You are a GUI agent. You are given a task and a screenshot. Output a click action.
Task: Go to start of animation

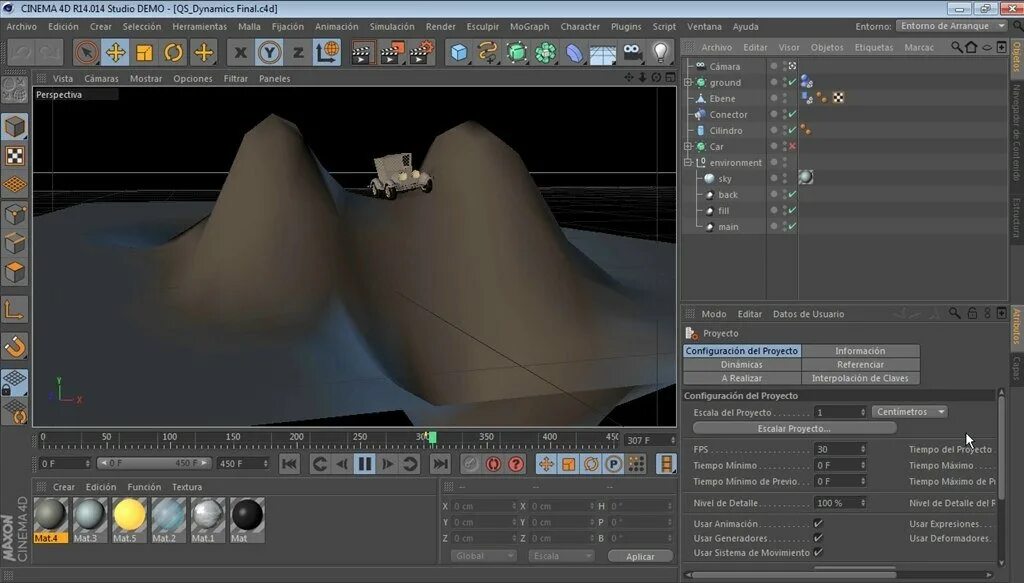[x=289, y=464]
